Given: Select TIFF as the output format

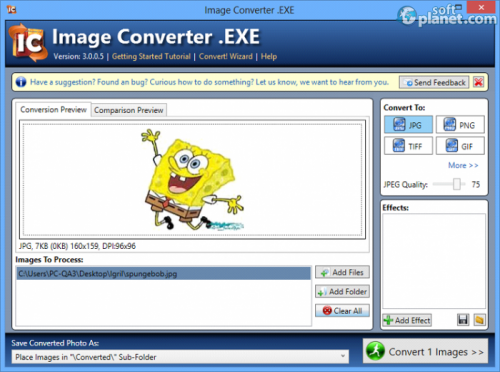Looking at the screenshot, I should click(408, 146).
